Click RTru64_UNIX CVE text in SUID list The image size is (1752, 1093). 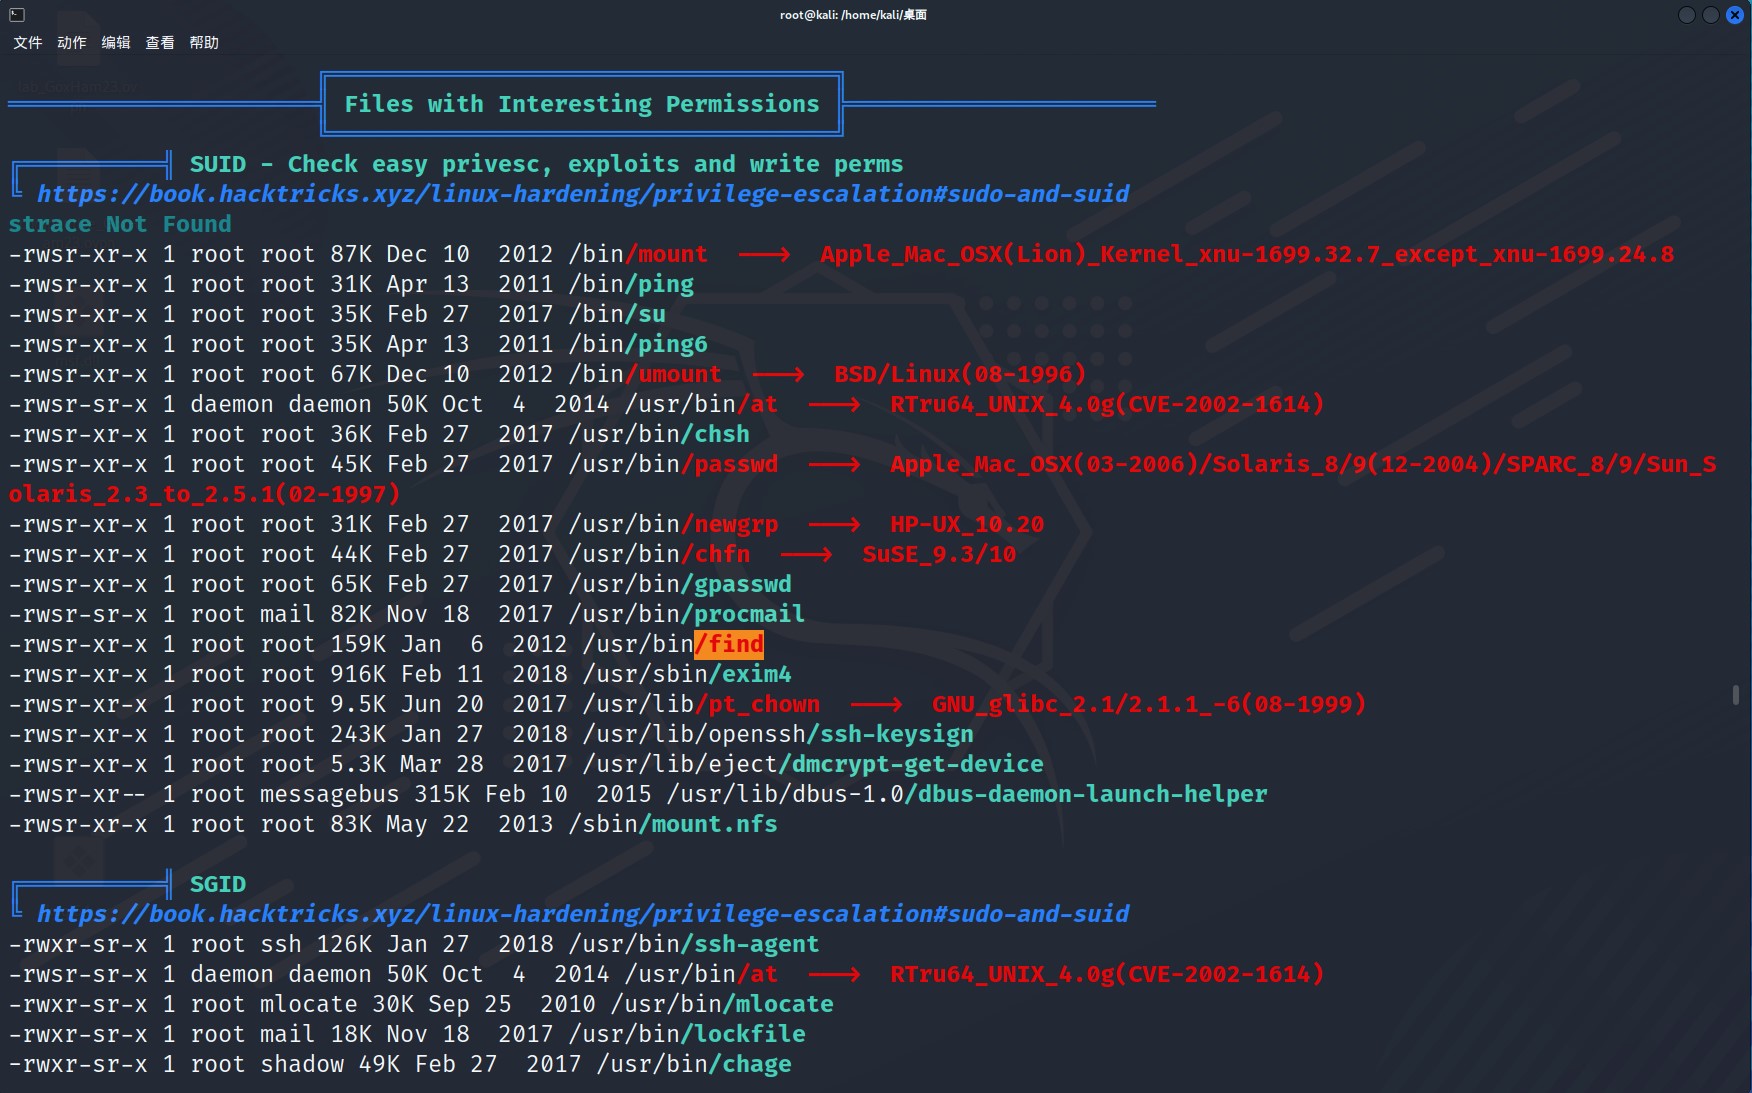coord(1107,404)
